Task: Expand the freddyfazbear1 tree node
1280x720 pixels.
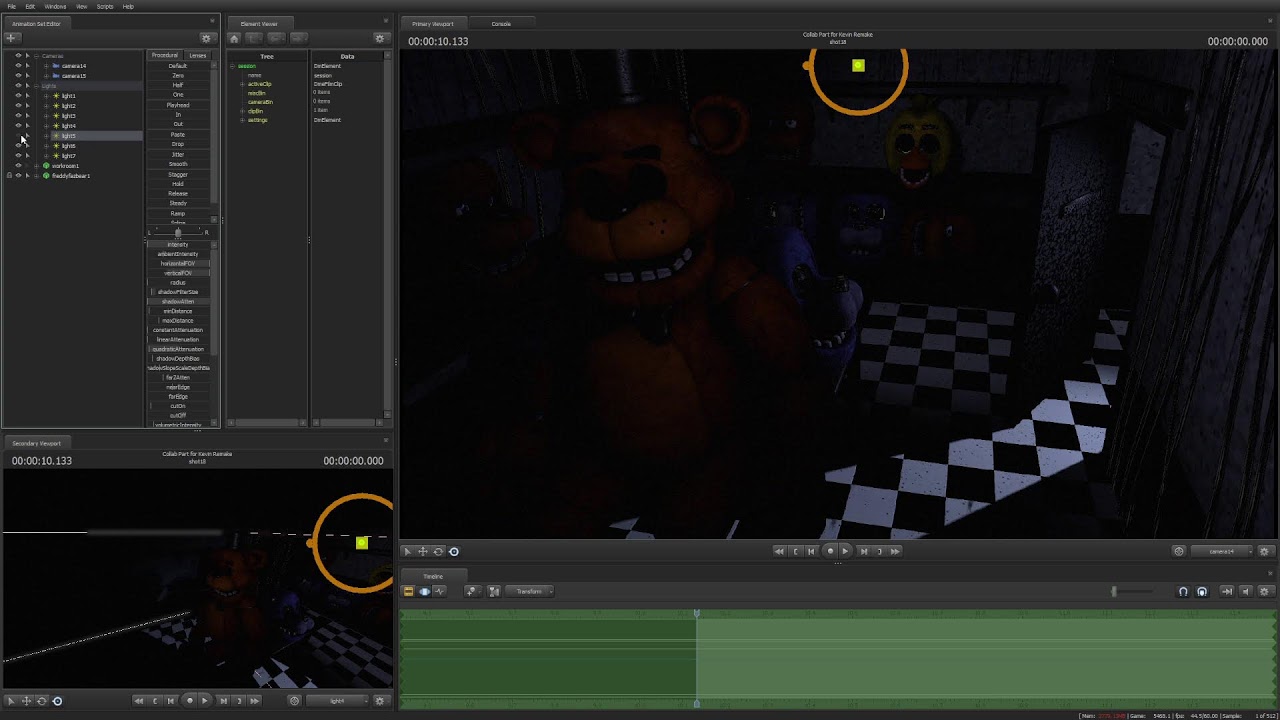Action: pos(37,176)
